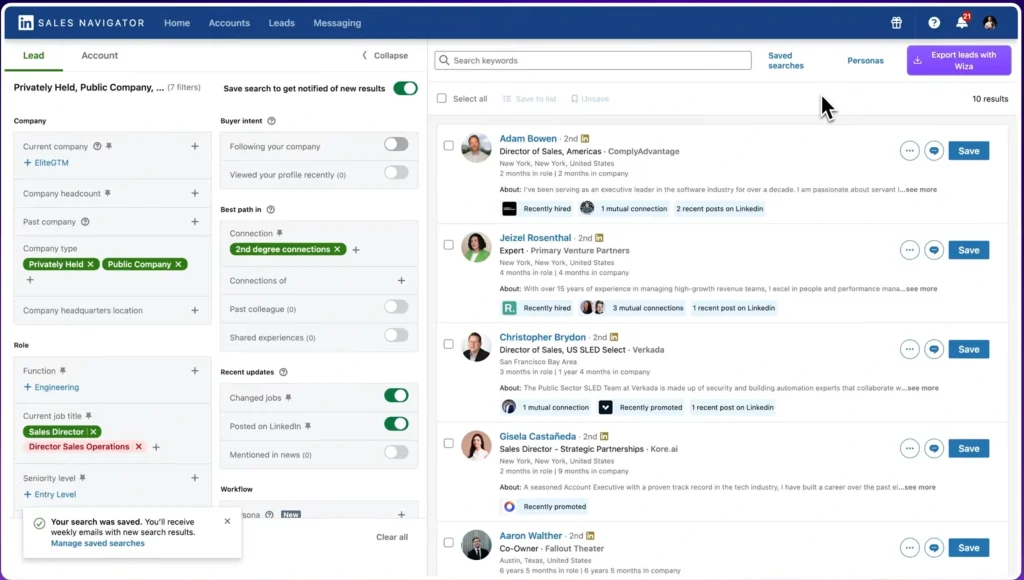Click Clear all filters

[392, 537]
